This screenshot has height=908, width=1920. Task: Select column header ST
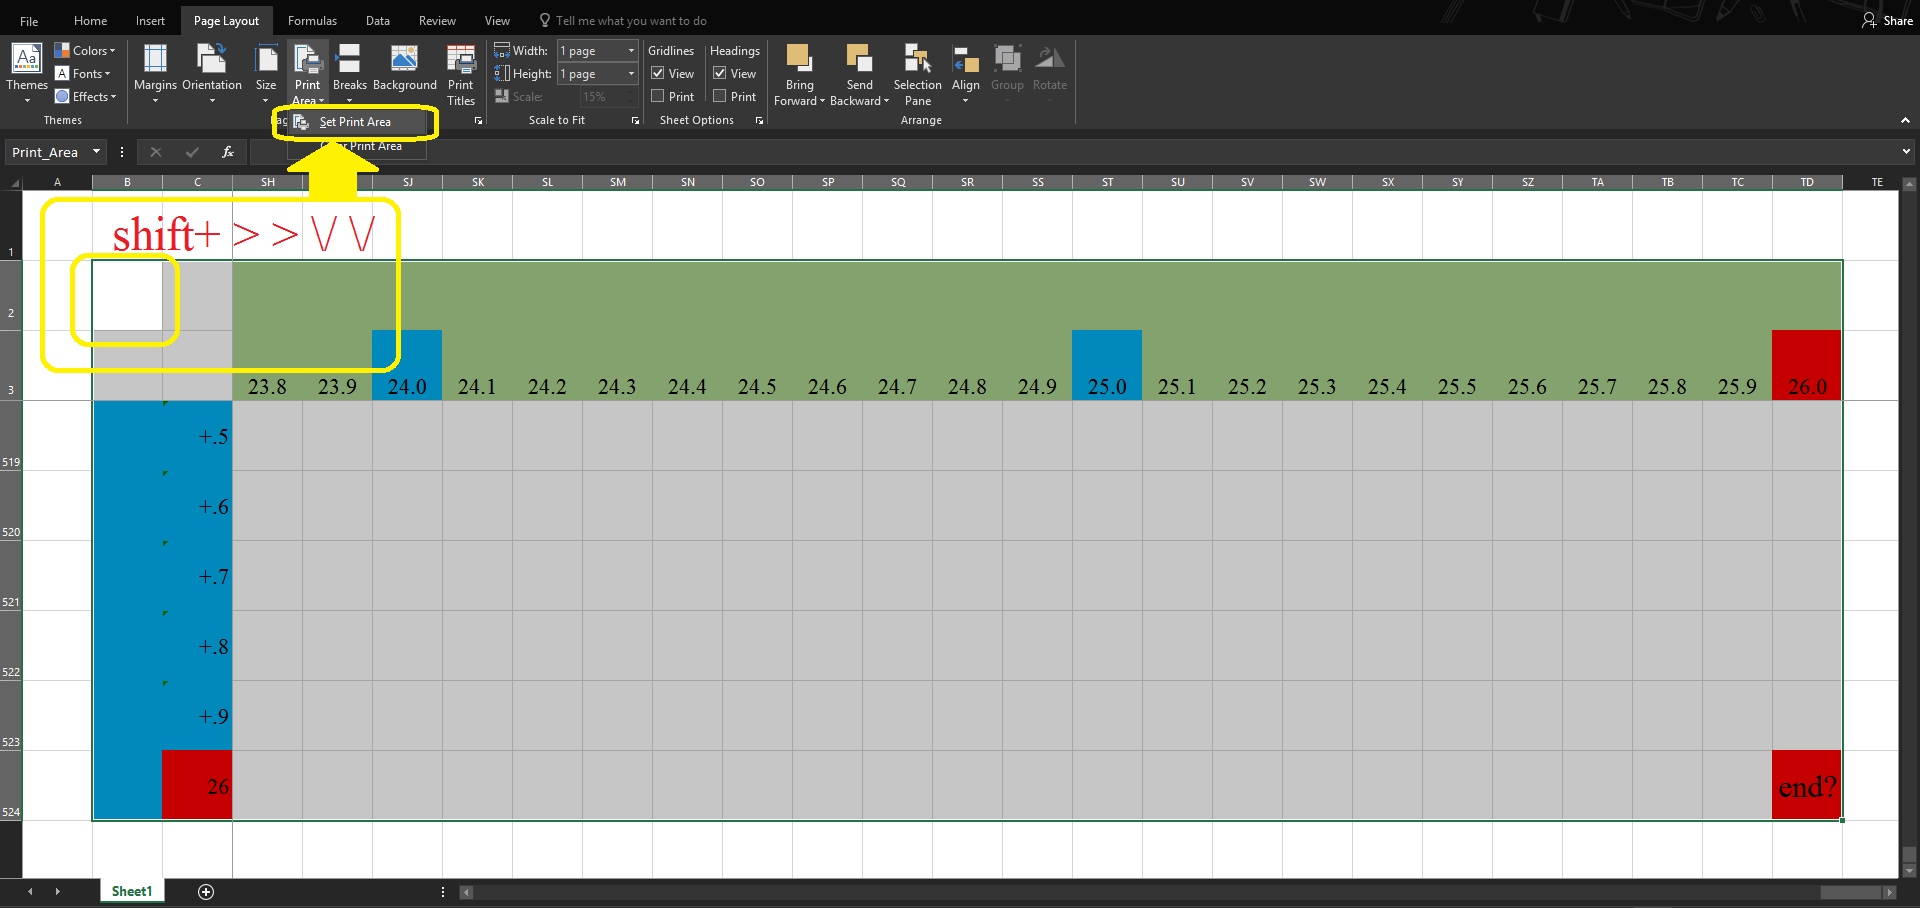[1107, 182]
